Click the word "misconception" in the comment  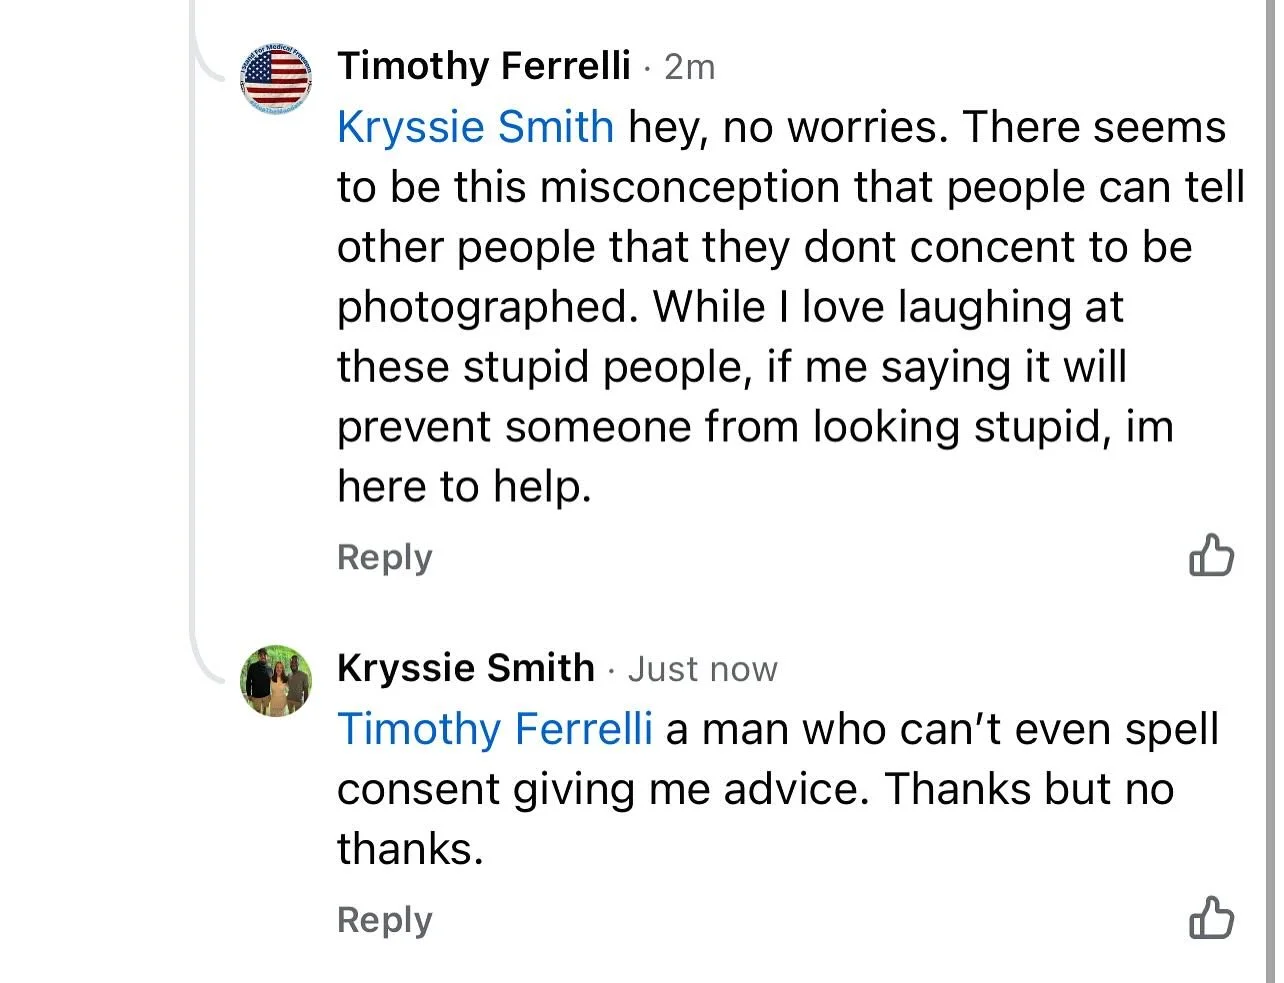689,187
